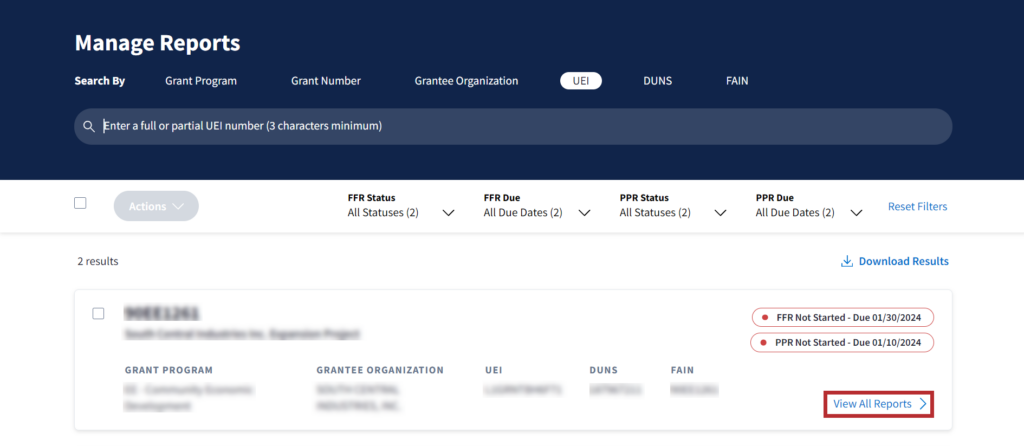Click the Reset Filters link

(x=917, y=207)
